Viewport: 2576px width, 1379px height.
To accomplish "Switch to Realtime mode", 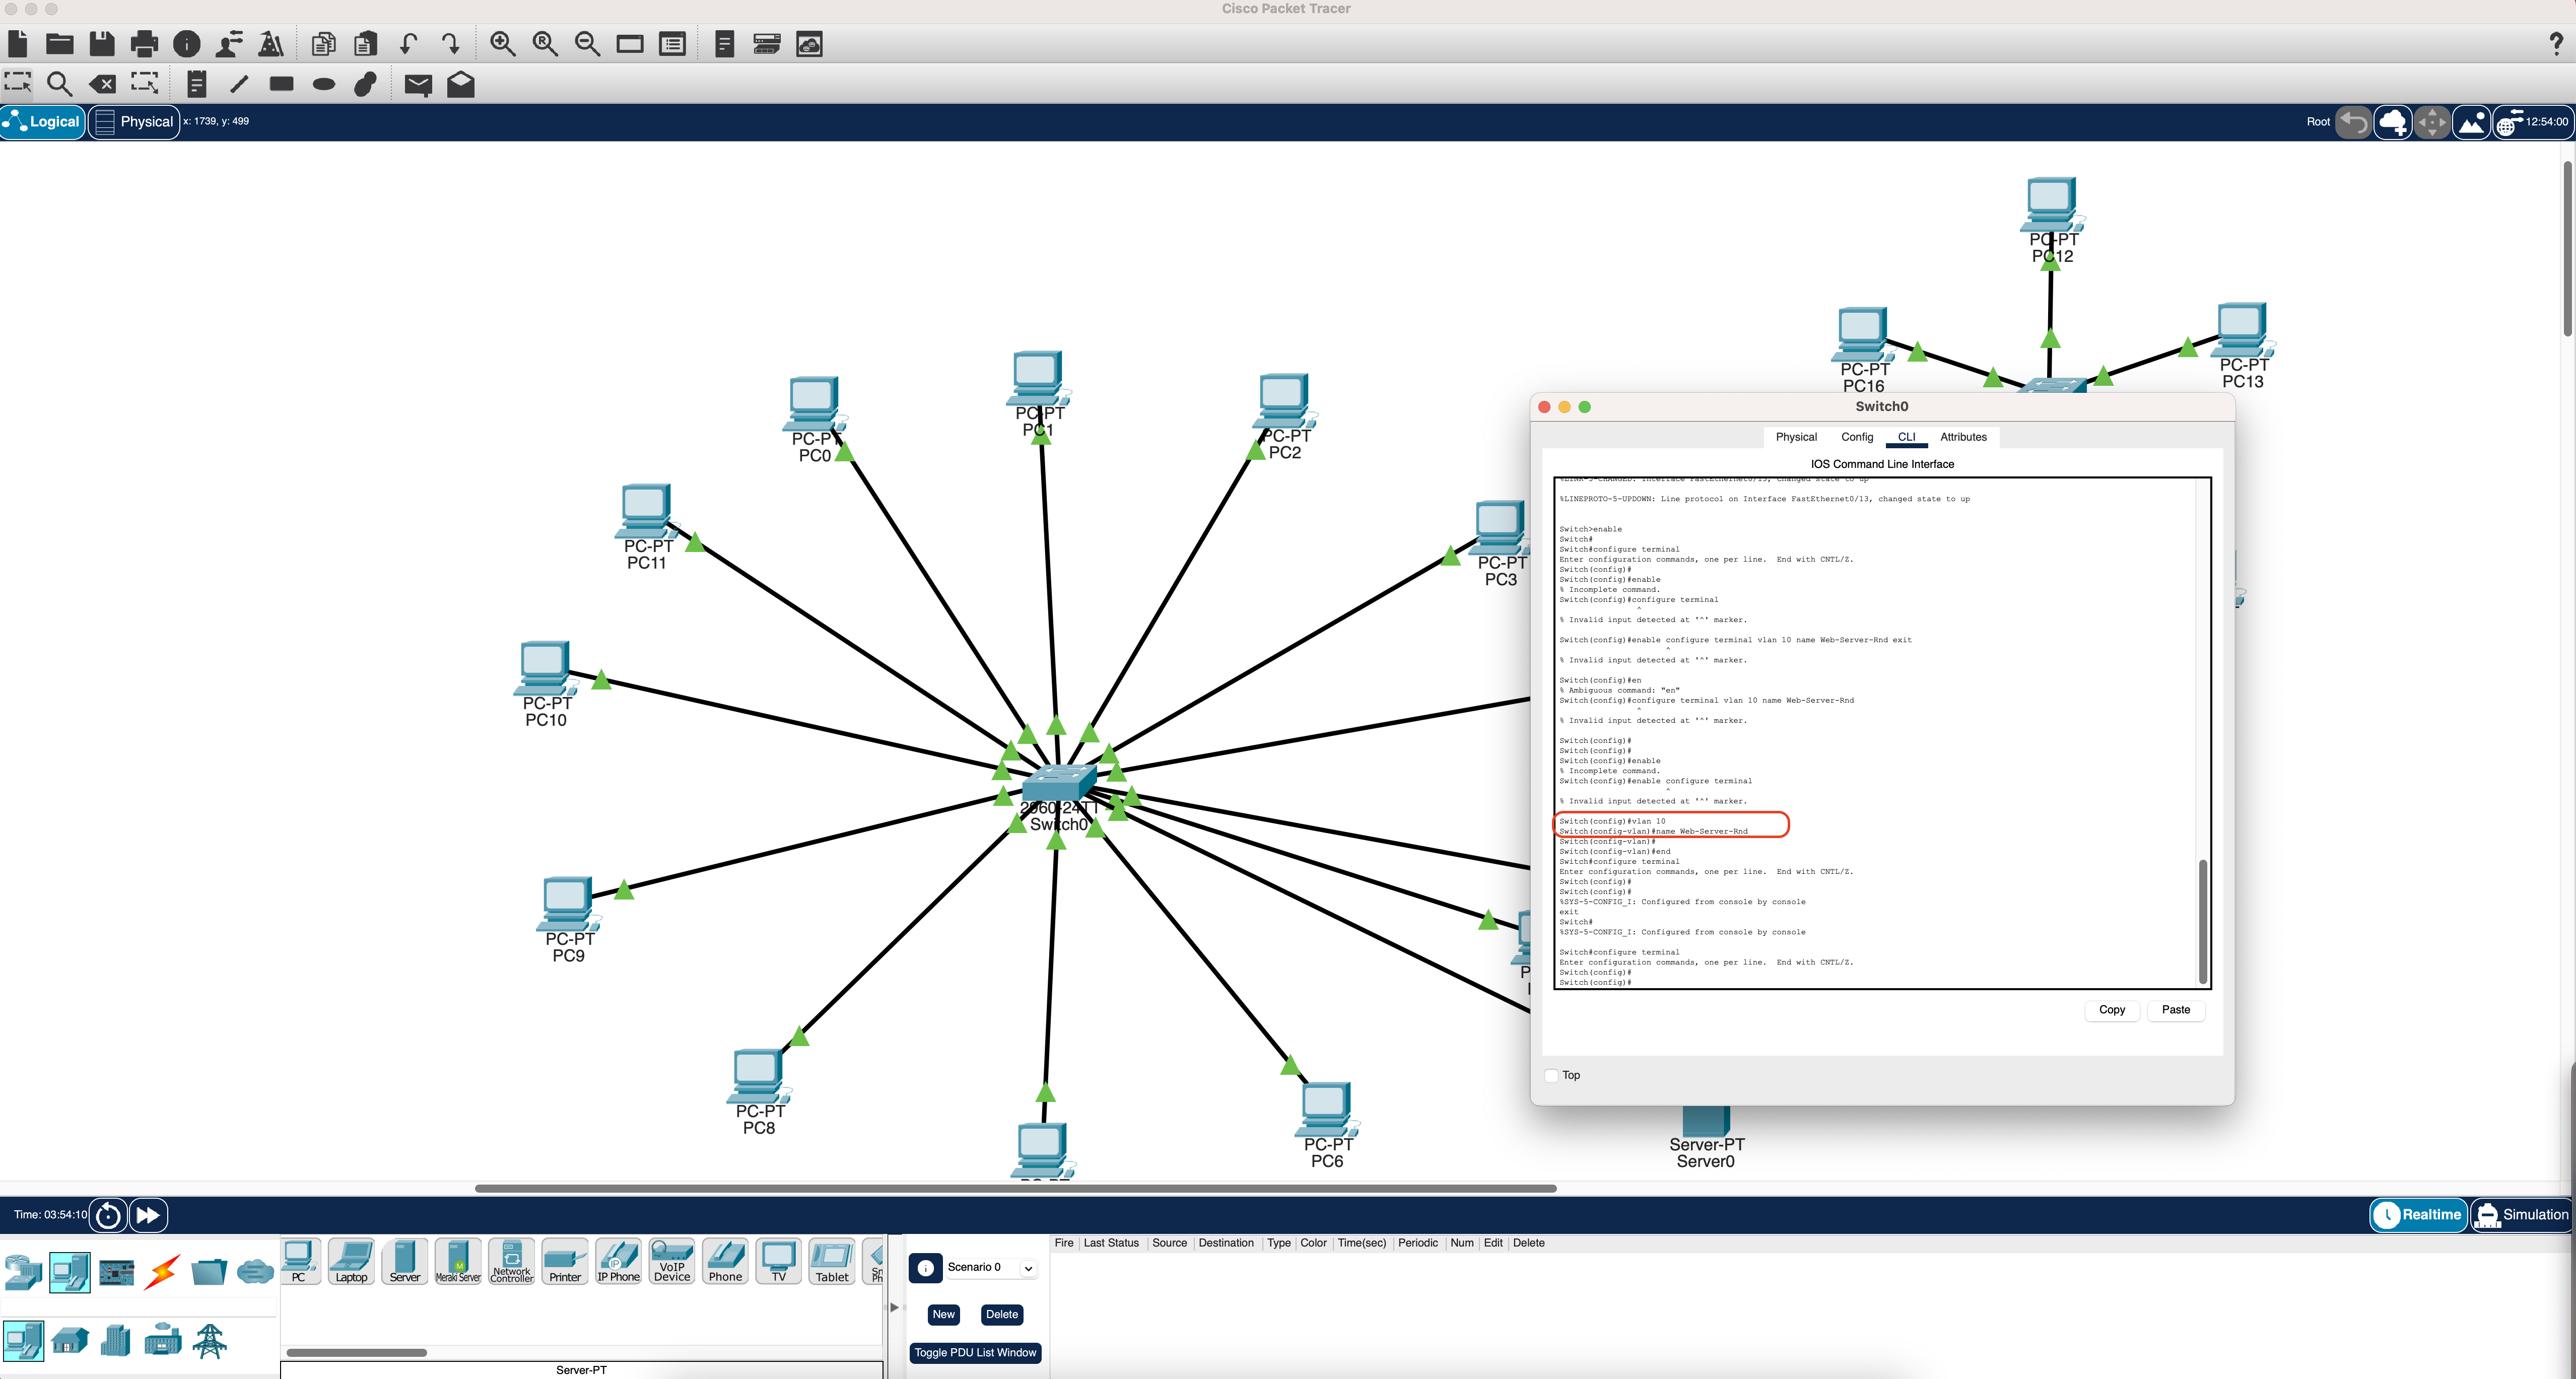I will click(x=2419, y=1214).
